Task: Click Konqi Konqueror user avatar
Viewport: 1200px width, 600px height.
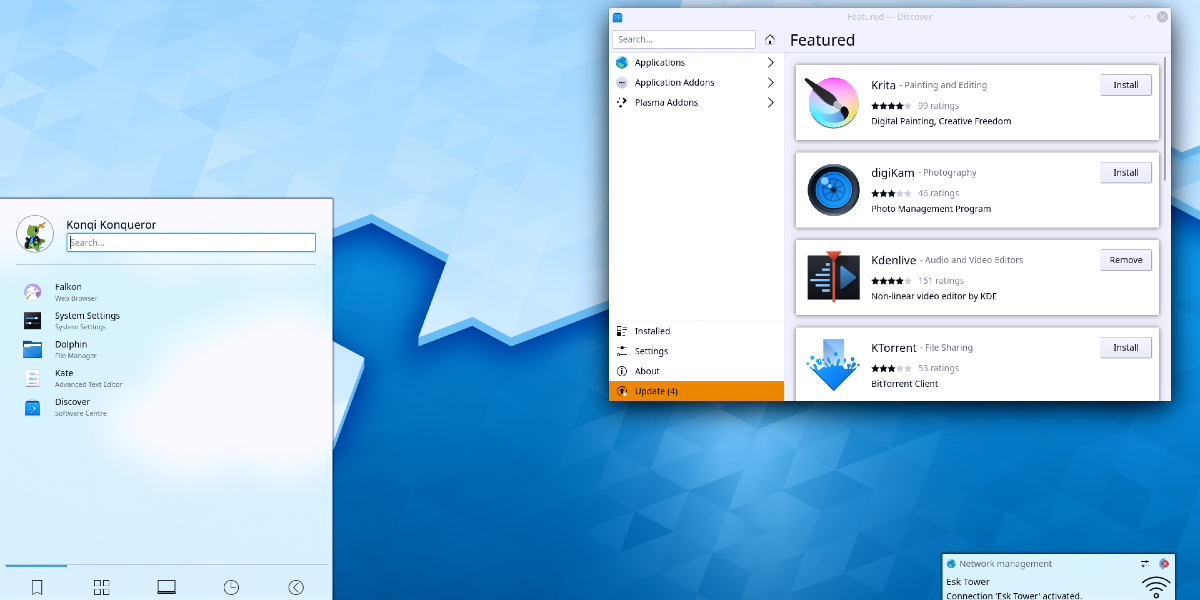Action: point(35,234)
